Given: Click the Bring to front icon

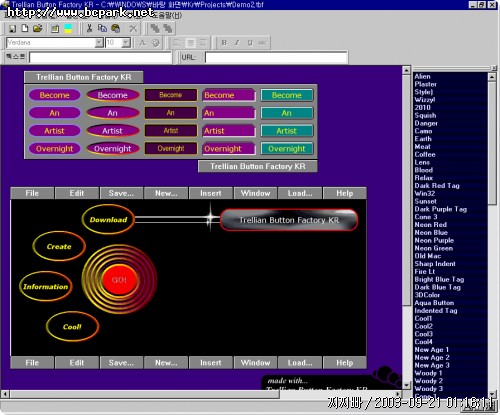Looking at the screenshot, I should (x=155, y=29).
